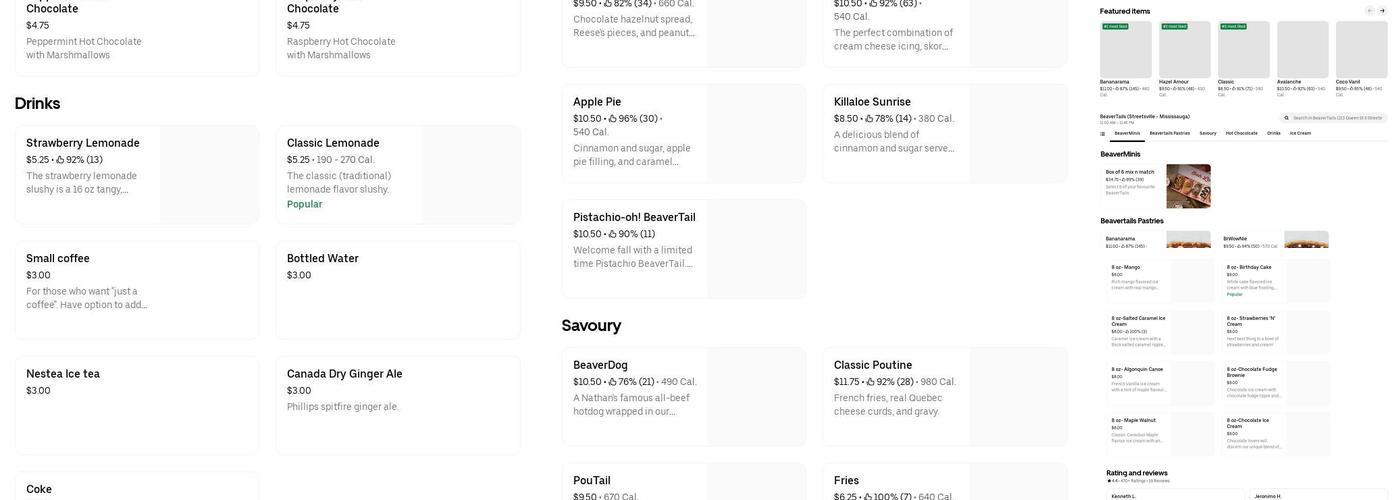Go to the Ice Cream tab
The image size is (1400, 500).
[1300, 133]
